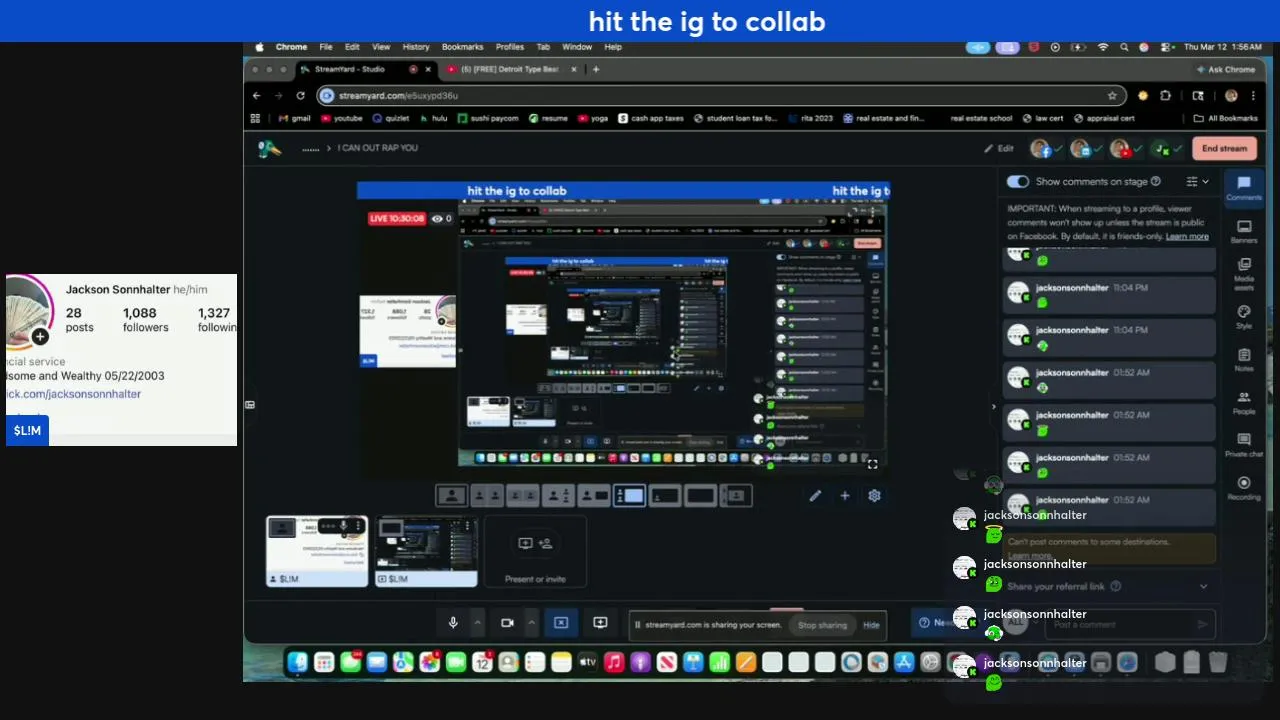Image resolution: width=1280 pixels, height=720 pixels.
Task: Open Chrome extensions puzzle icon
Action: pos(1165,96)
